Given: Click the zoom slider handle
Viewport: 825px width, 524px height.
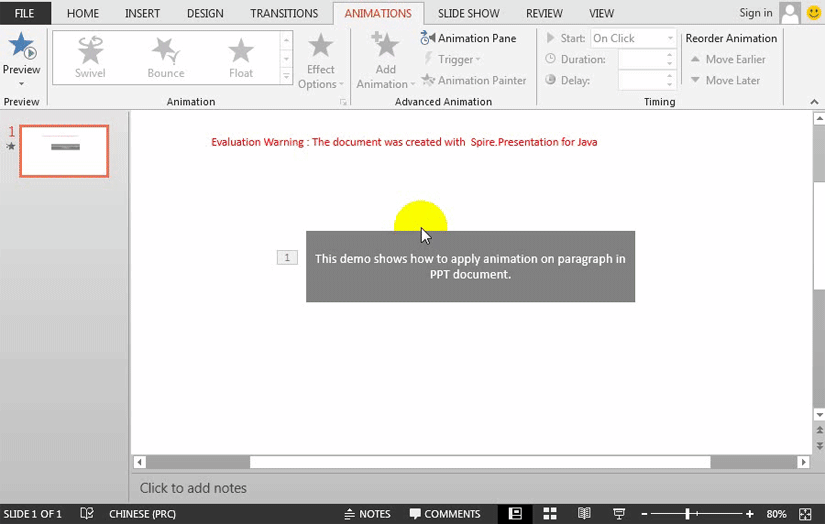Looking at the screenshot, I should click(687, 514).
